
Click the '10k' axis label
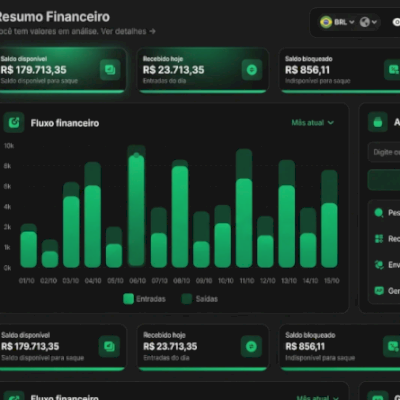tap(9, 146)
